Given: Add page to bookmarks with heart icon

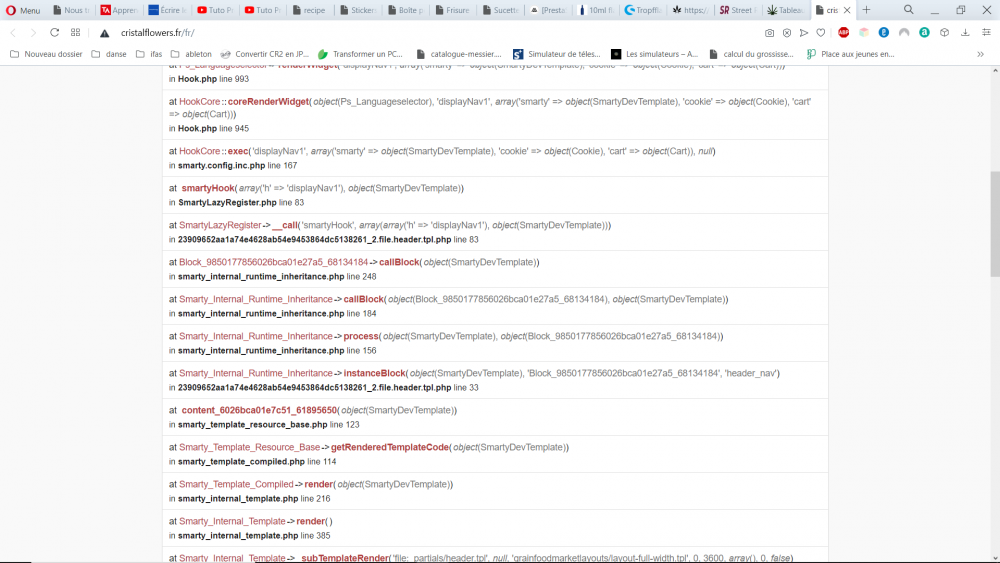Looking at the screenshot, I should 821,33.
